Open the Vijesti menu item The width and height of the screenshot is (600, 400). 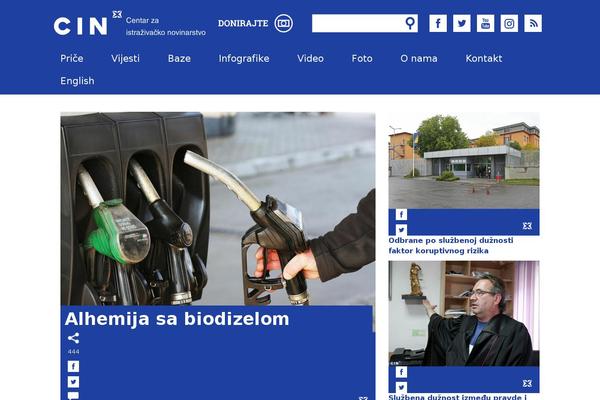(125, 58)
